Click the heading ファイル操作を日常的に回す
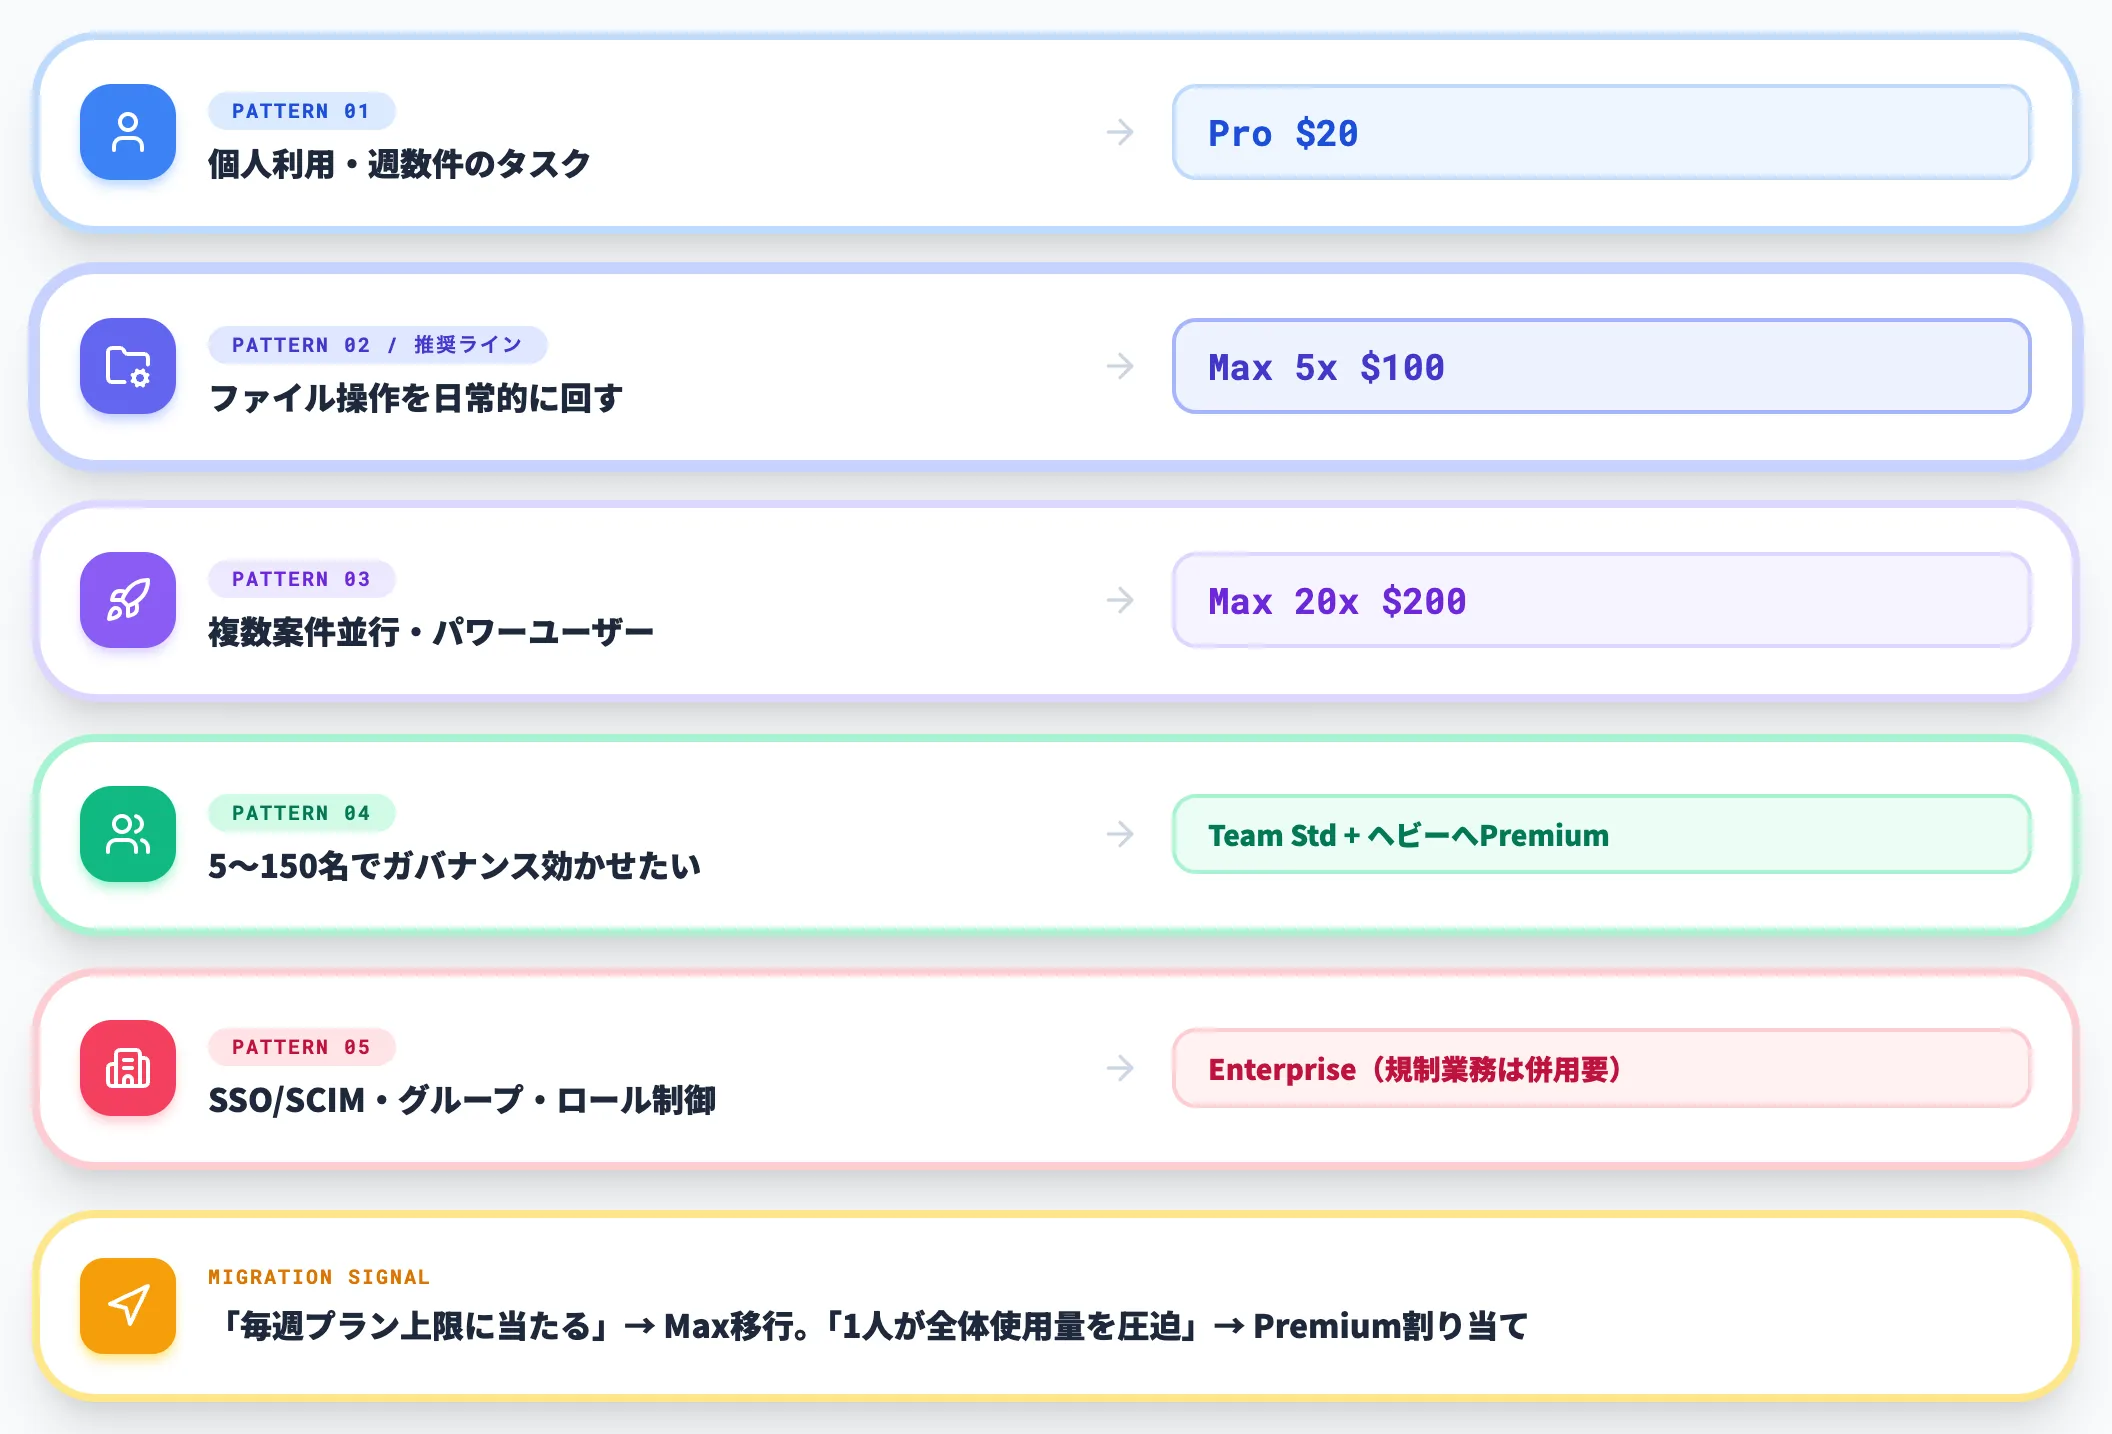Image resolution: width=2112 pixels, height=1434 pixels. point(416,398)
